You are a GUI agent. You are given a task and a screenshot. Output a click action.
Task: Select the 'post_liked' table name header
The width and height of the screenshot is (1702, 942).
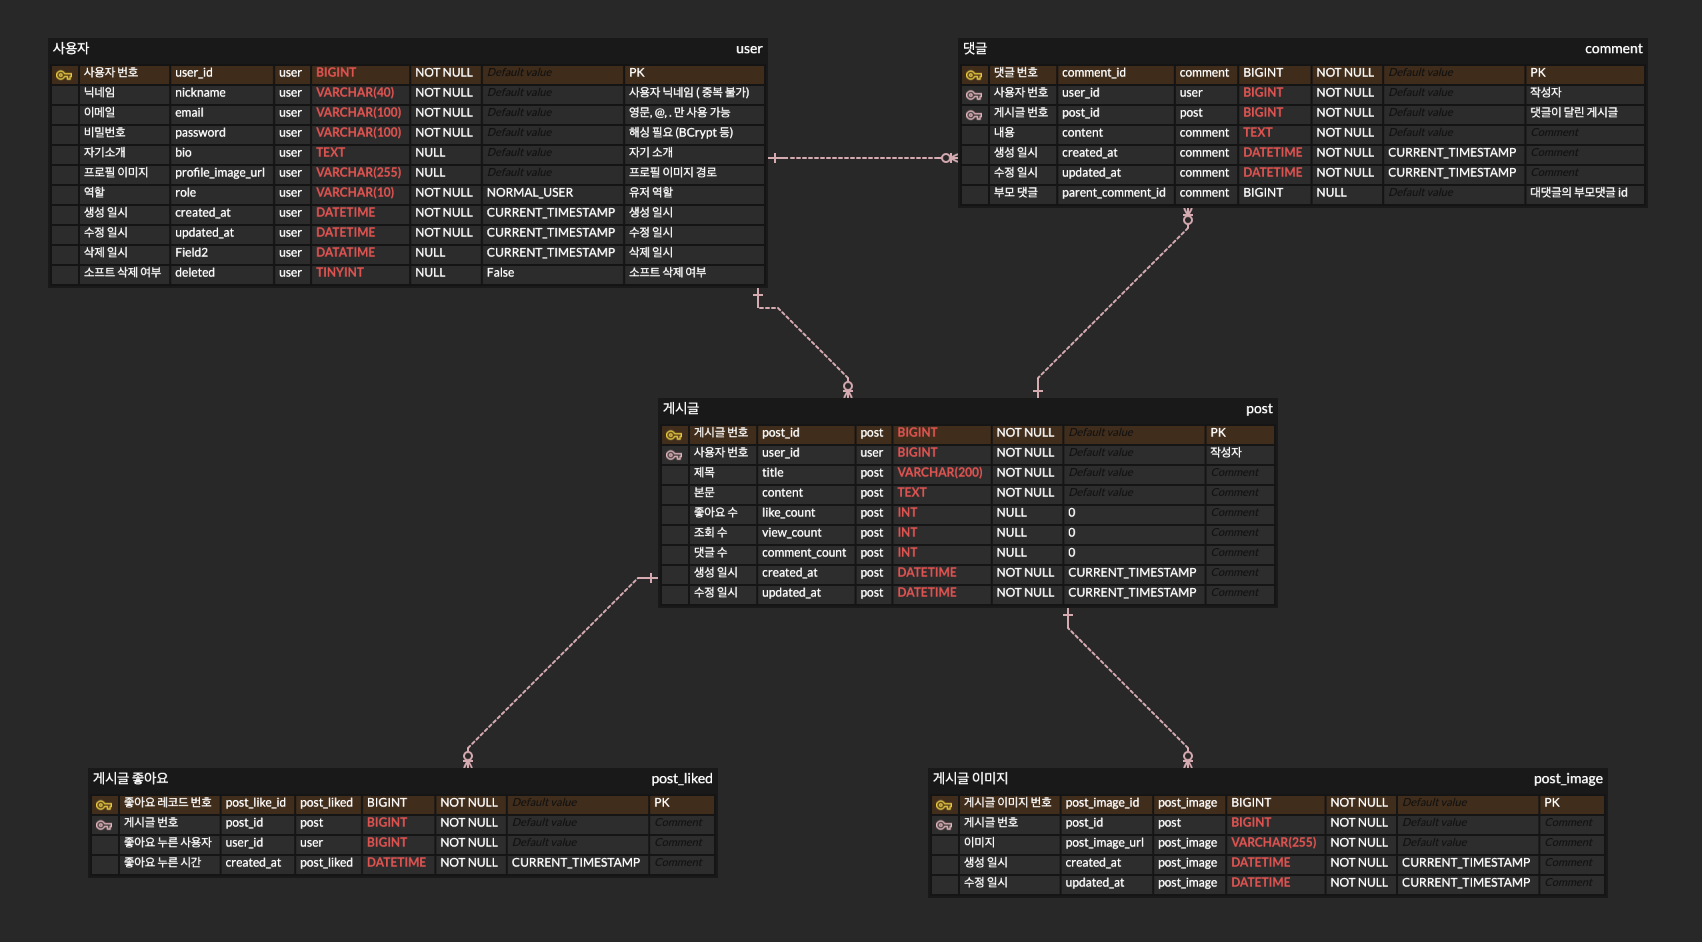coord(681,778)
